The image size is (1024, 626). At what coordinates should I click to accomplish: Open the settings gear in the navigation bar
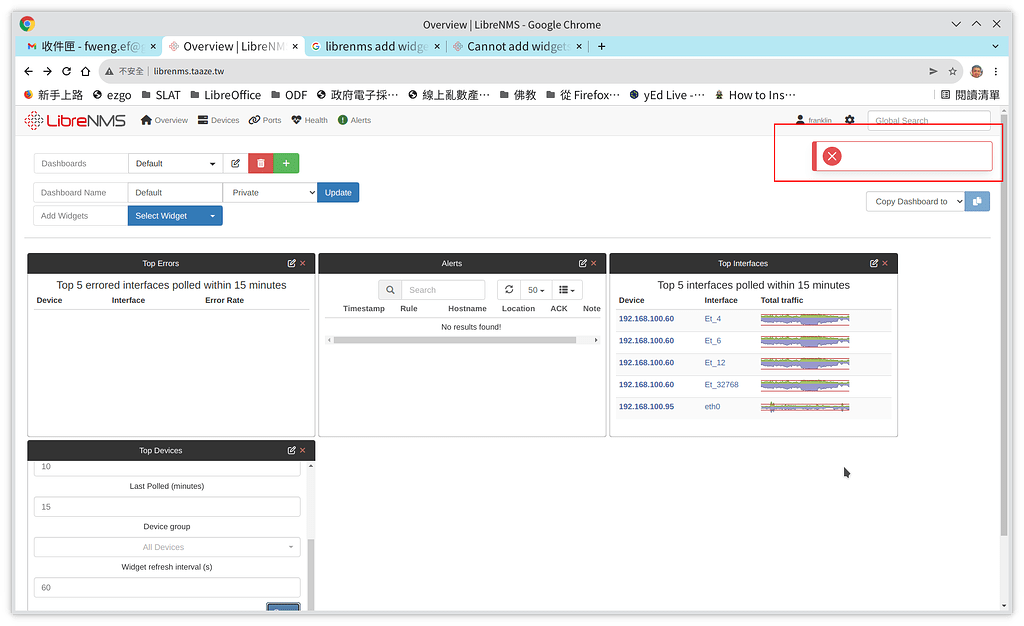pyautogui.click(x=849, y=119)
